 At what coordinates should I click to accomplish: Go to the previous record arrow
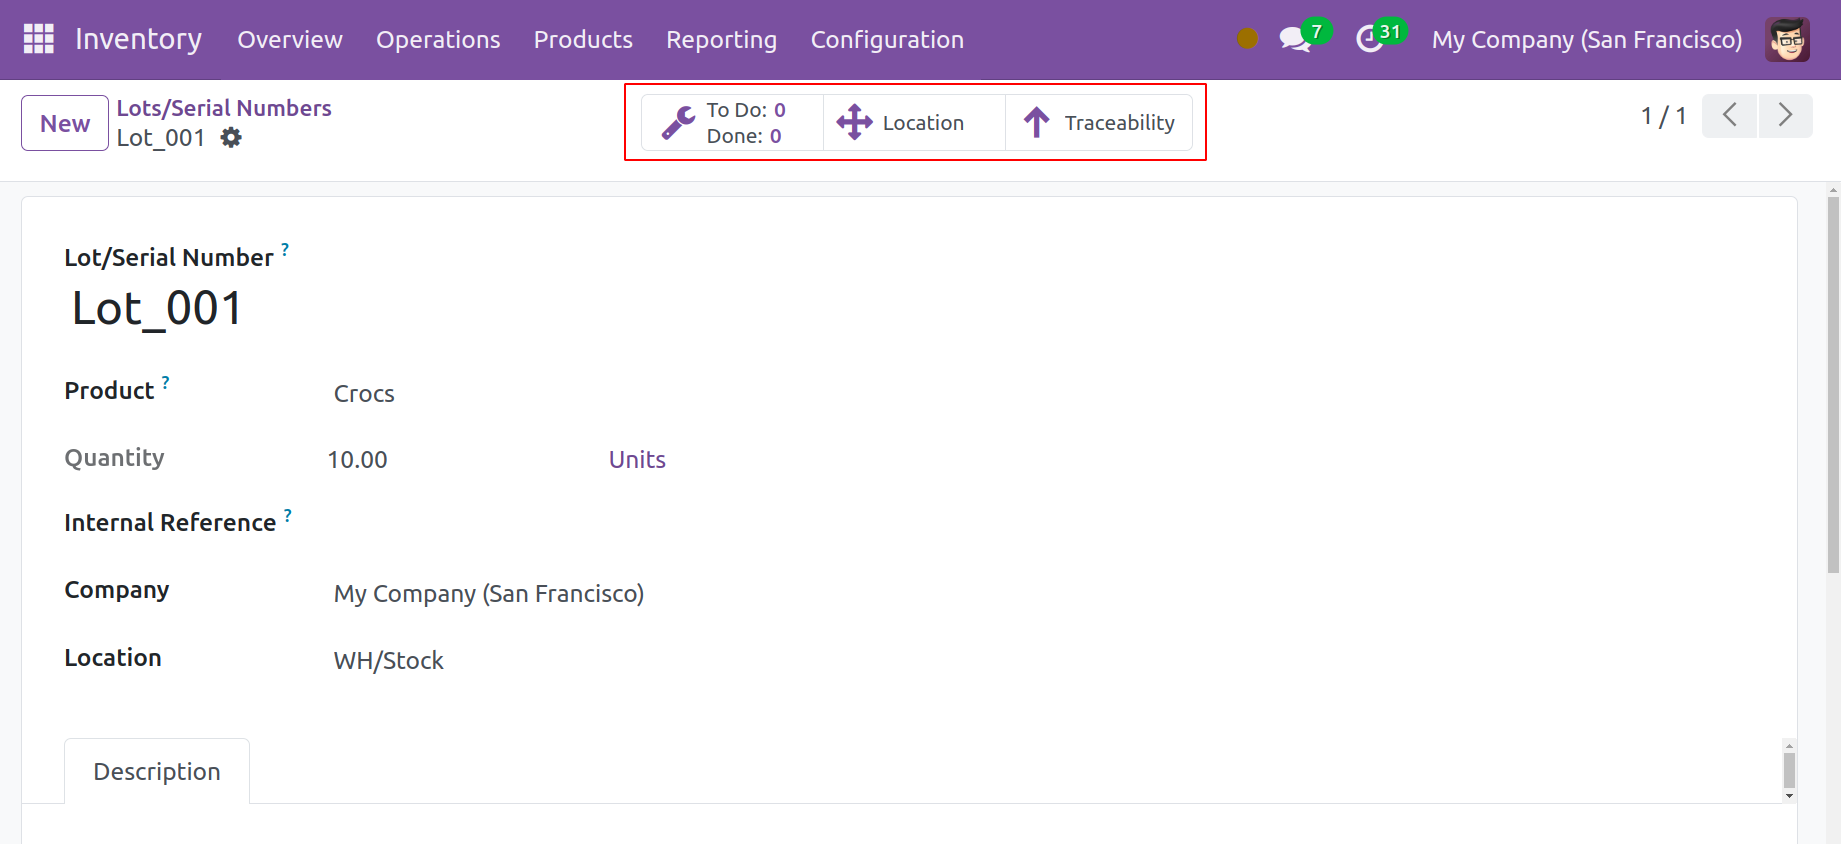1729,116
